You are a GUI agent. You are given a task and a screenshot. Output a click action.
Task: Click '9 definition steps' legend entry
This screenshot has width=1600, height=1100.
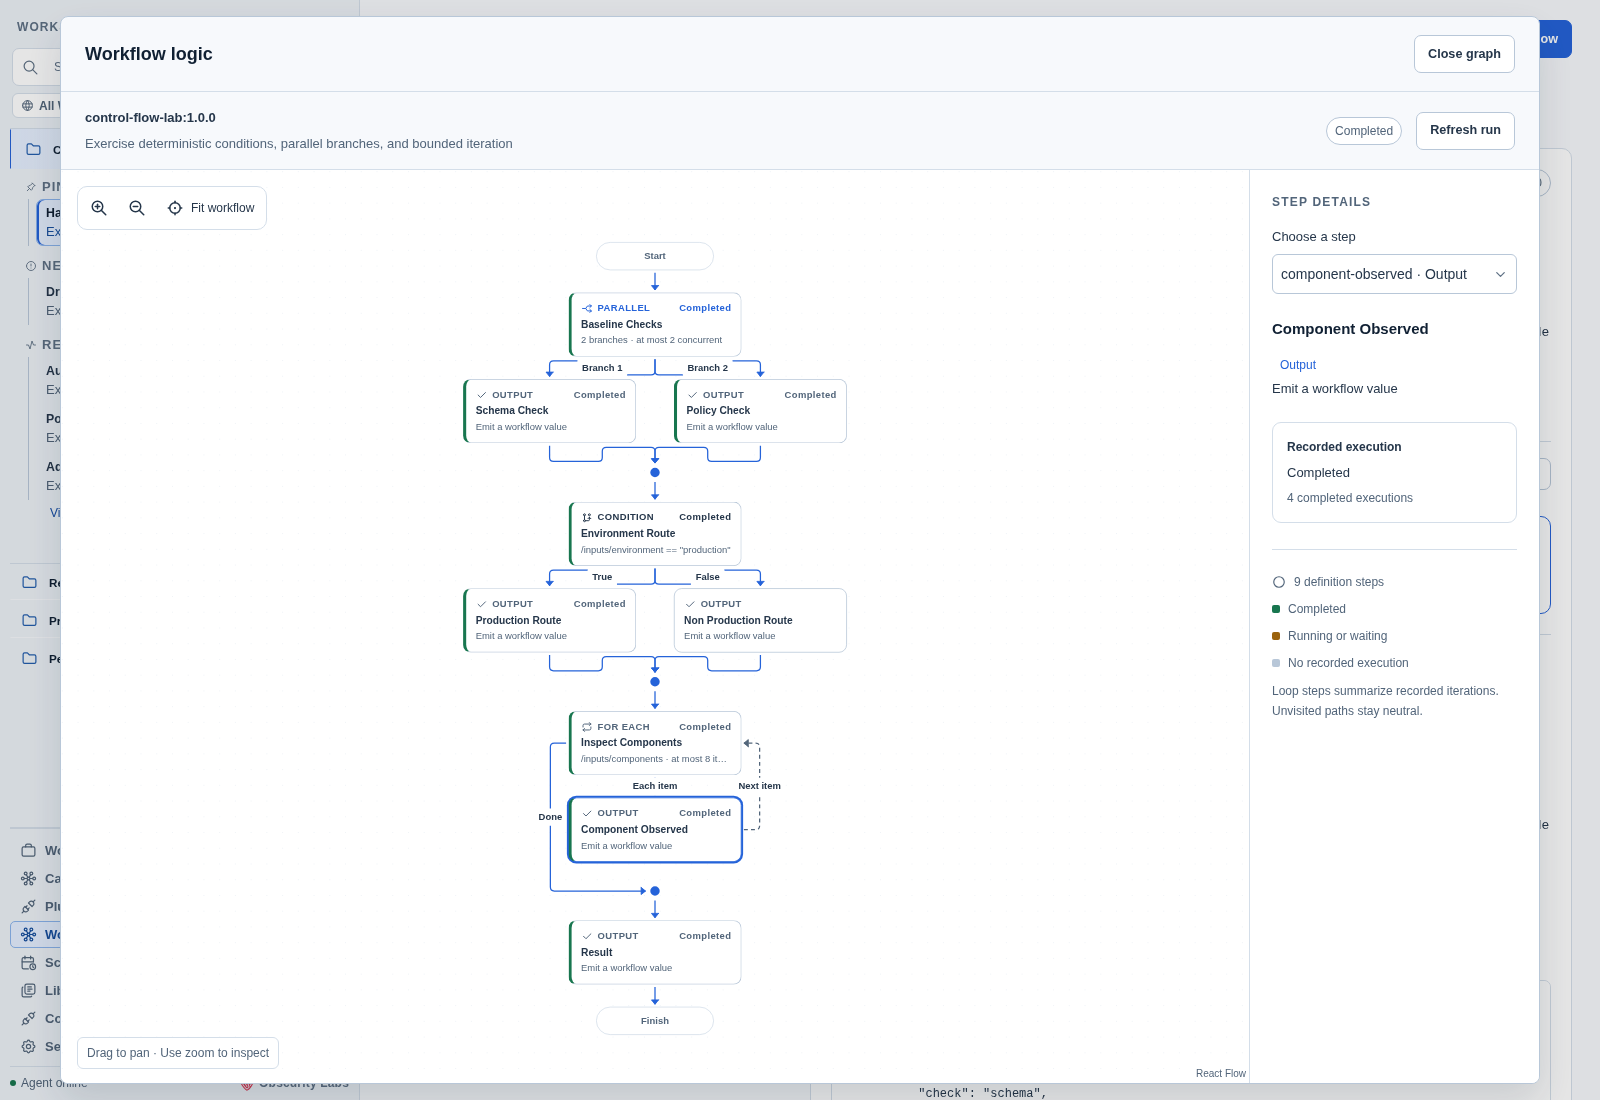click(1339, 582)
